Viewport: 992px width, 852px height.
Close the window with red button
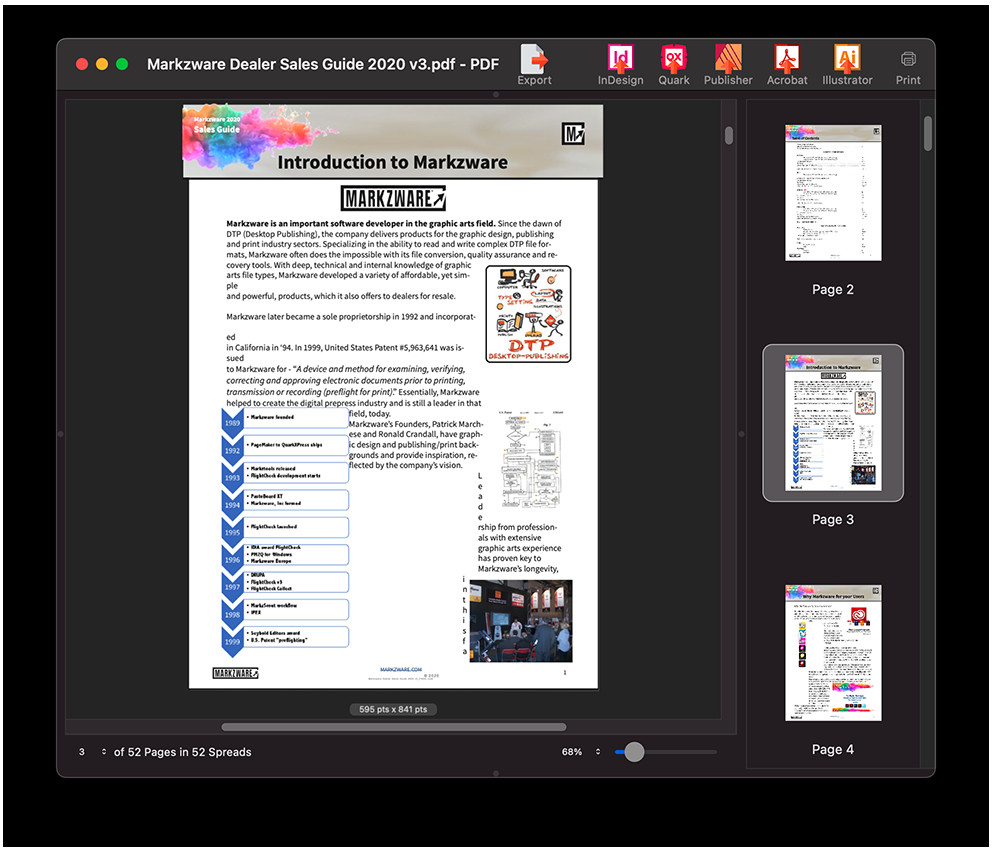(82, 64)
